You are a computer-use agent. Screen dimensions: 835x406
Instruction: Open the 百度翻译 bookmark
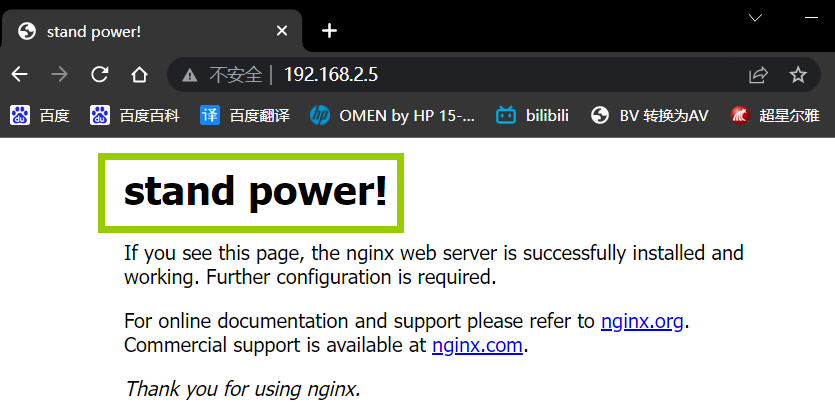pos(245,115)
